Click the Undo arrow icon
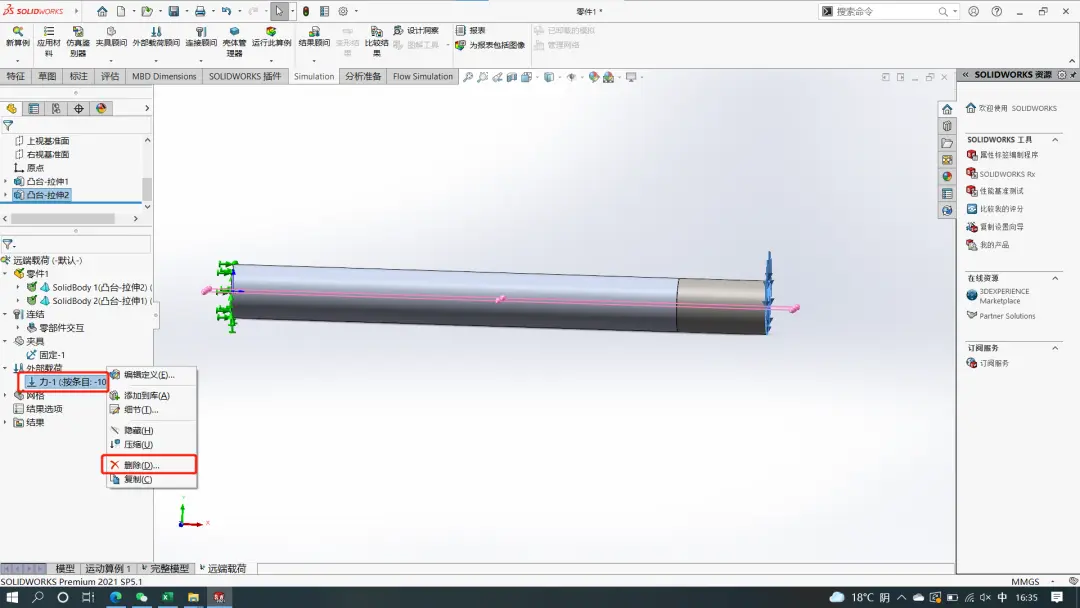This screenshot has width=1080, height=608. pos(226,11)
